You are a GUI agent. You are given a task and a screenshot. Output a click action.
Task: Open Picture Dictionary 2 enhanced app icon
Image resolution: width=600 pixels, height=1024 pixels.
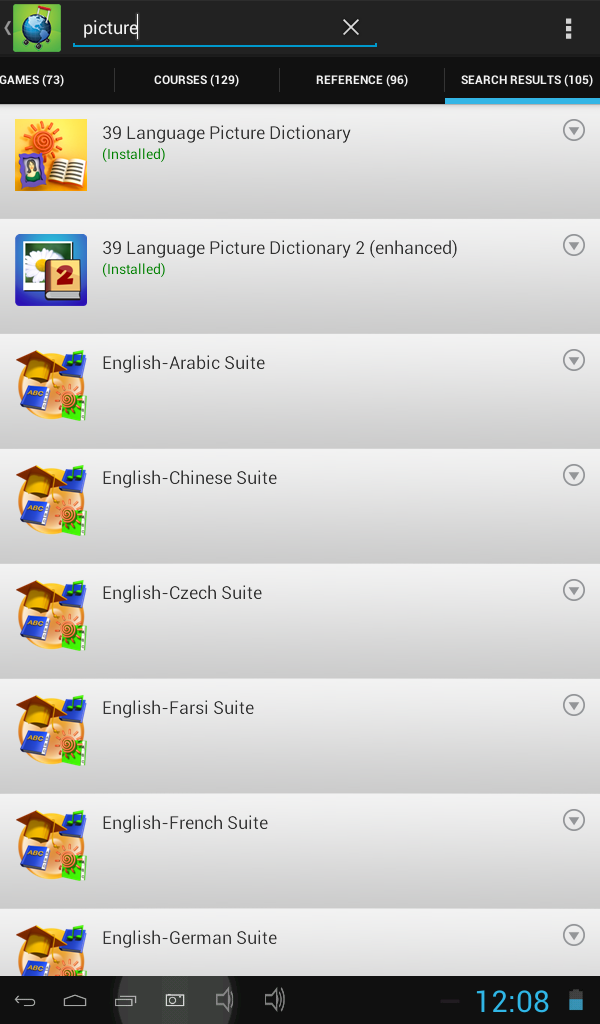51,270
